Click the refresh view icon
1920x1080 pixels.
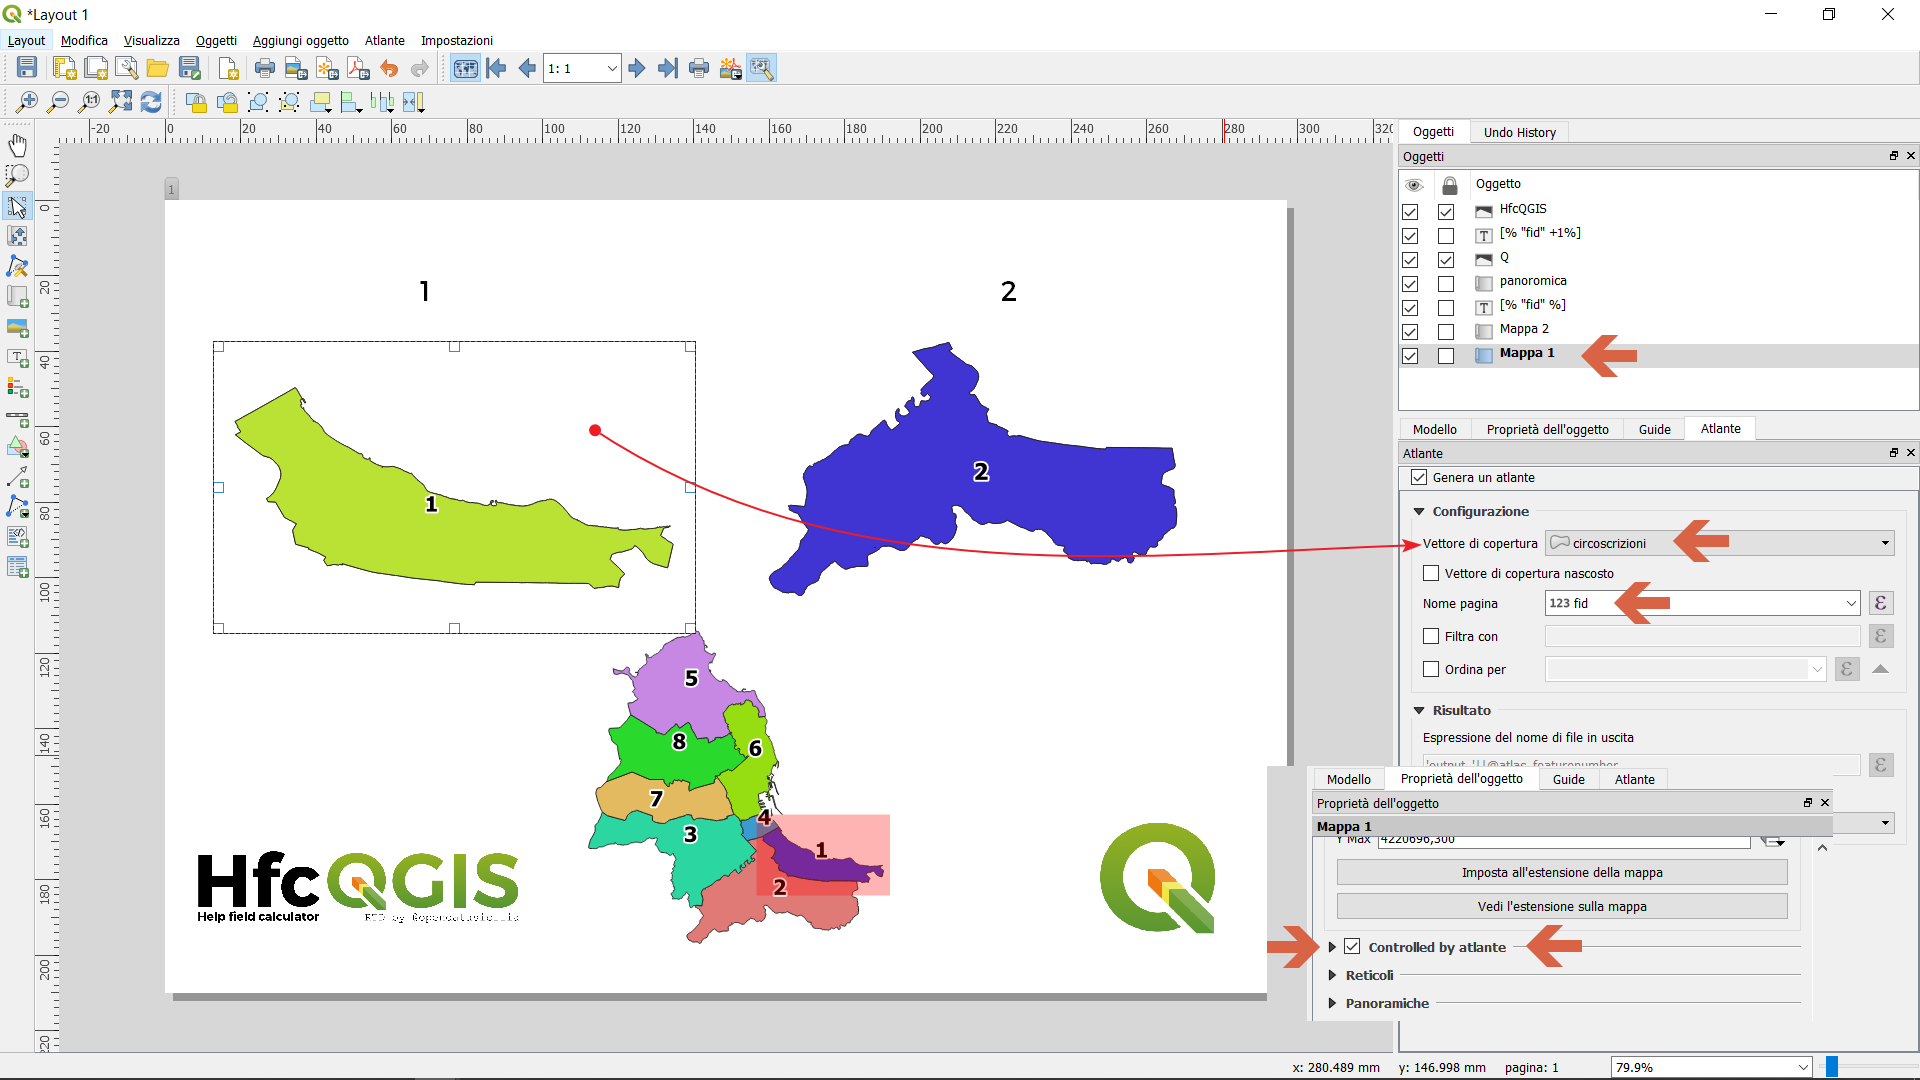tap(151, 102)
